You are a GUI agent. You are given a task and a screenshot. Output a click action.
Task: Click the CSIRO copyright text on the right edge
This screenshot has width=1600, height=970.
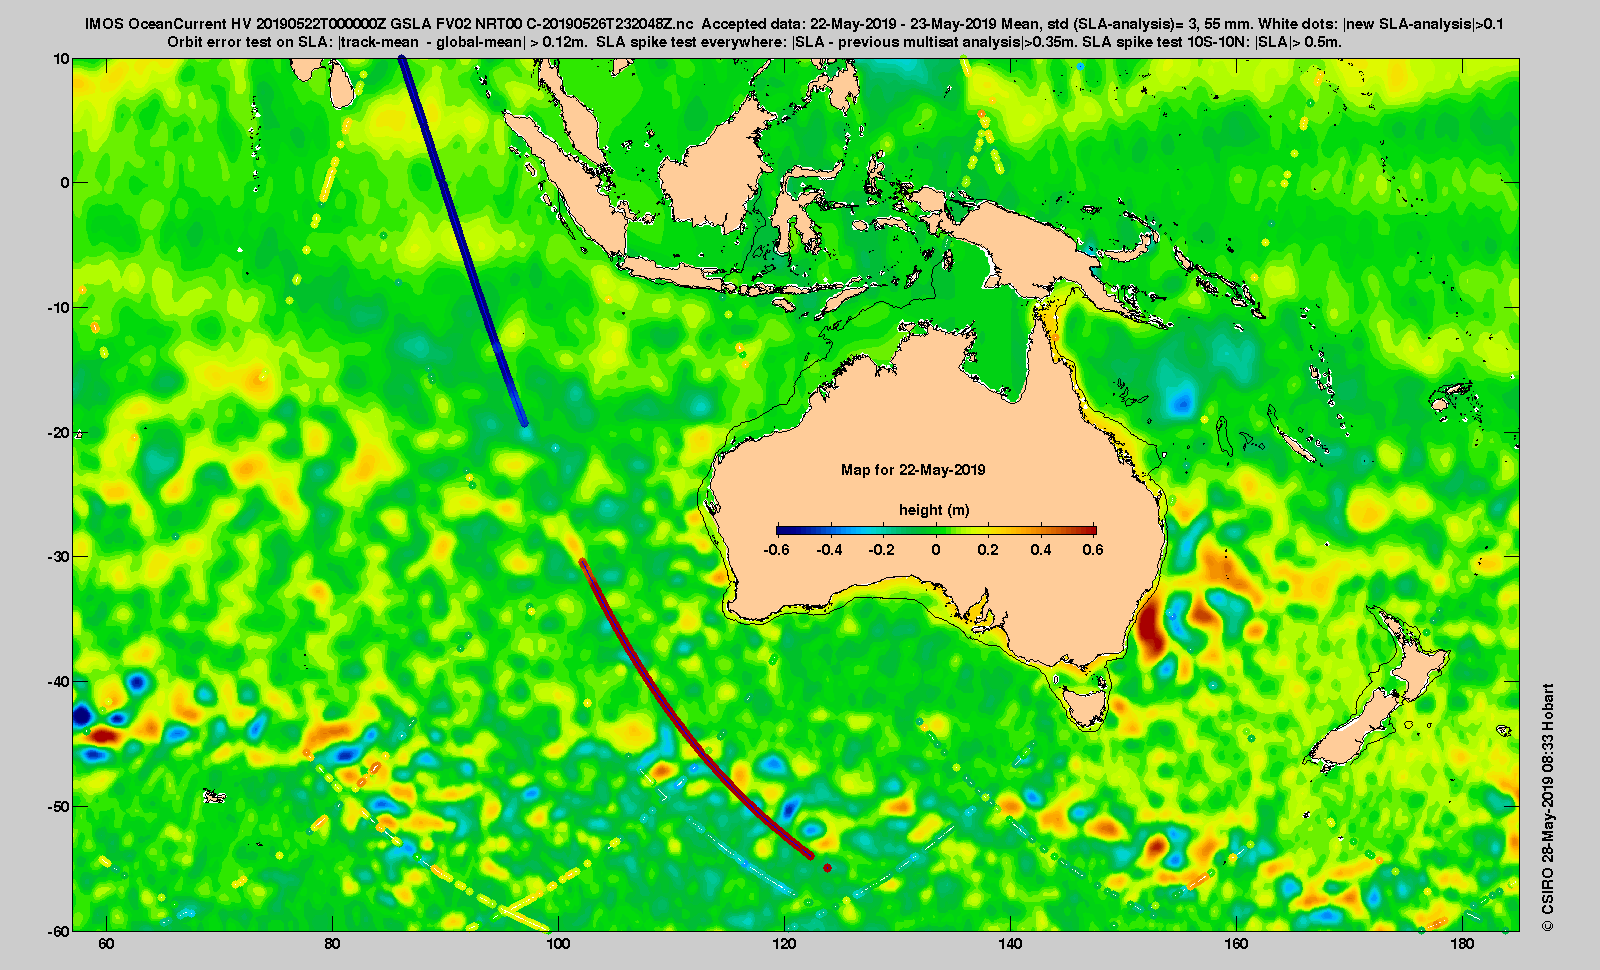(1548, 807)
